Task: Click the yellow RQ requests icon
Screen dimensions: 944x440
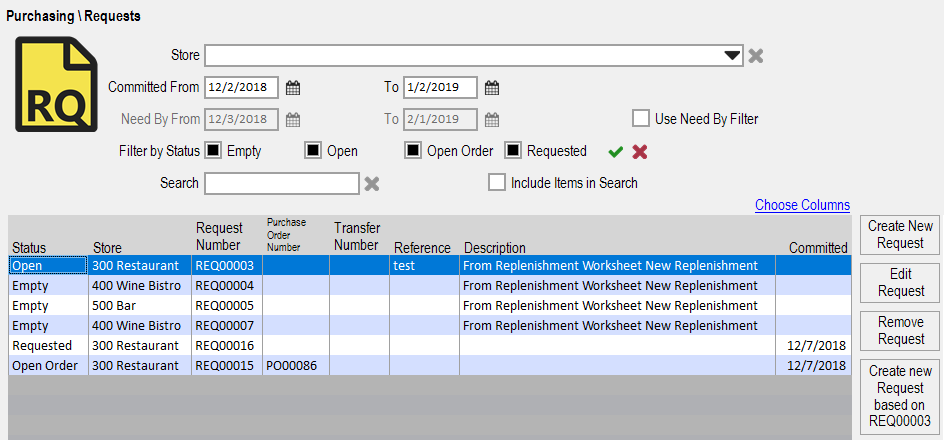Action: click(x=56, y=84)
